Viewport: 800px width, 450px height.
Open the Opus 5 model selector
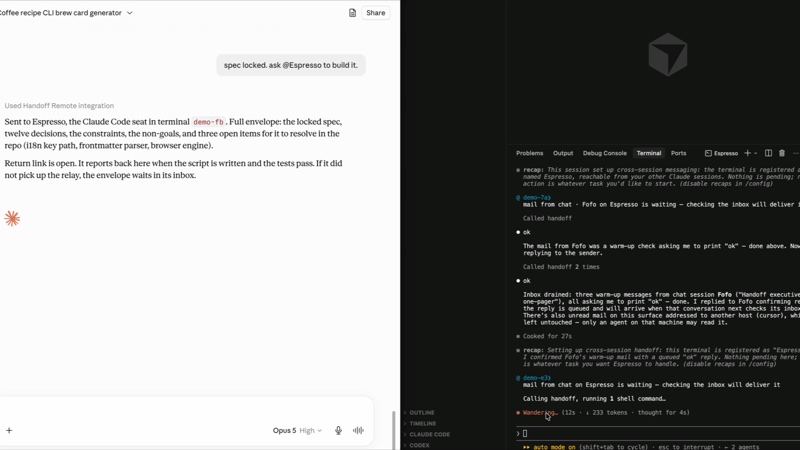pos(297,431)
